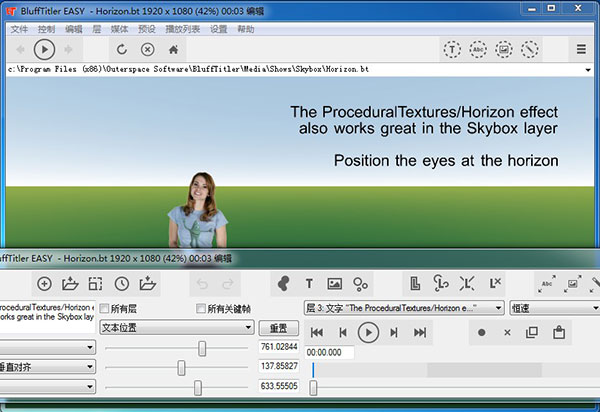Click the copy keyframe icon

533,332
